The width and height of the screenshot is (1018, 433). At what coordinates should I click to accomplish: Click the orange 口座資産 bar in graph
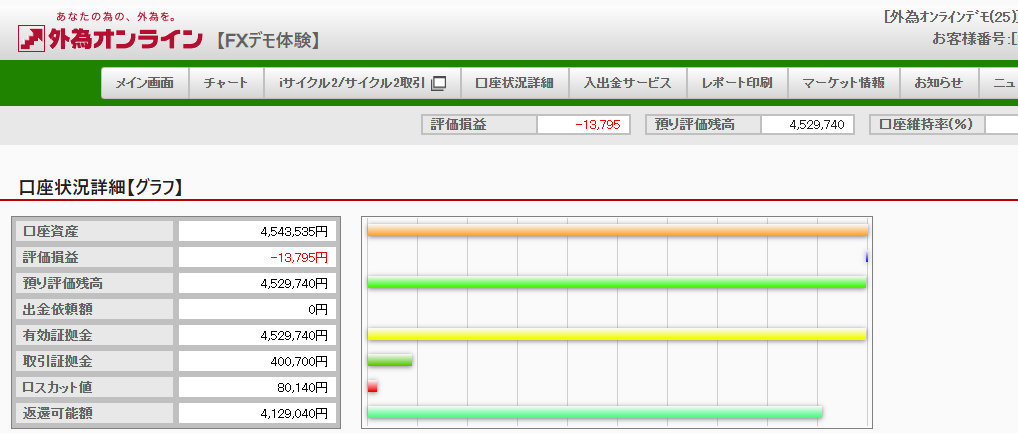pos(616,231)
